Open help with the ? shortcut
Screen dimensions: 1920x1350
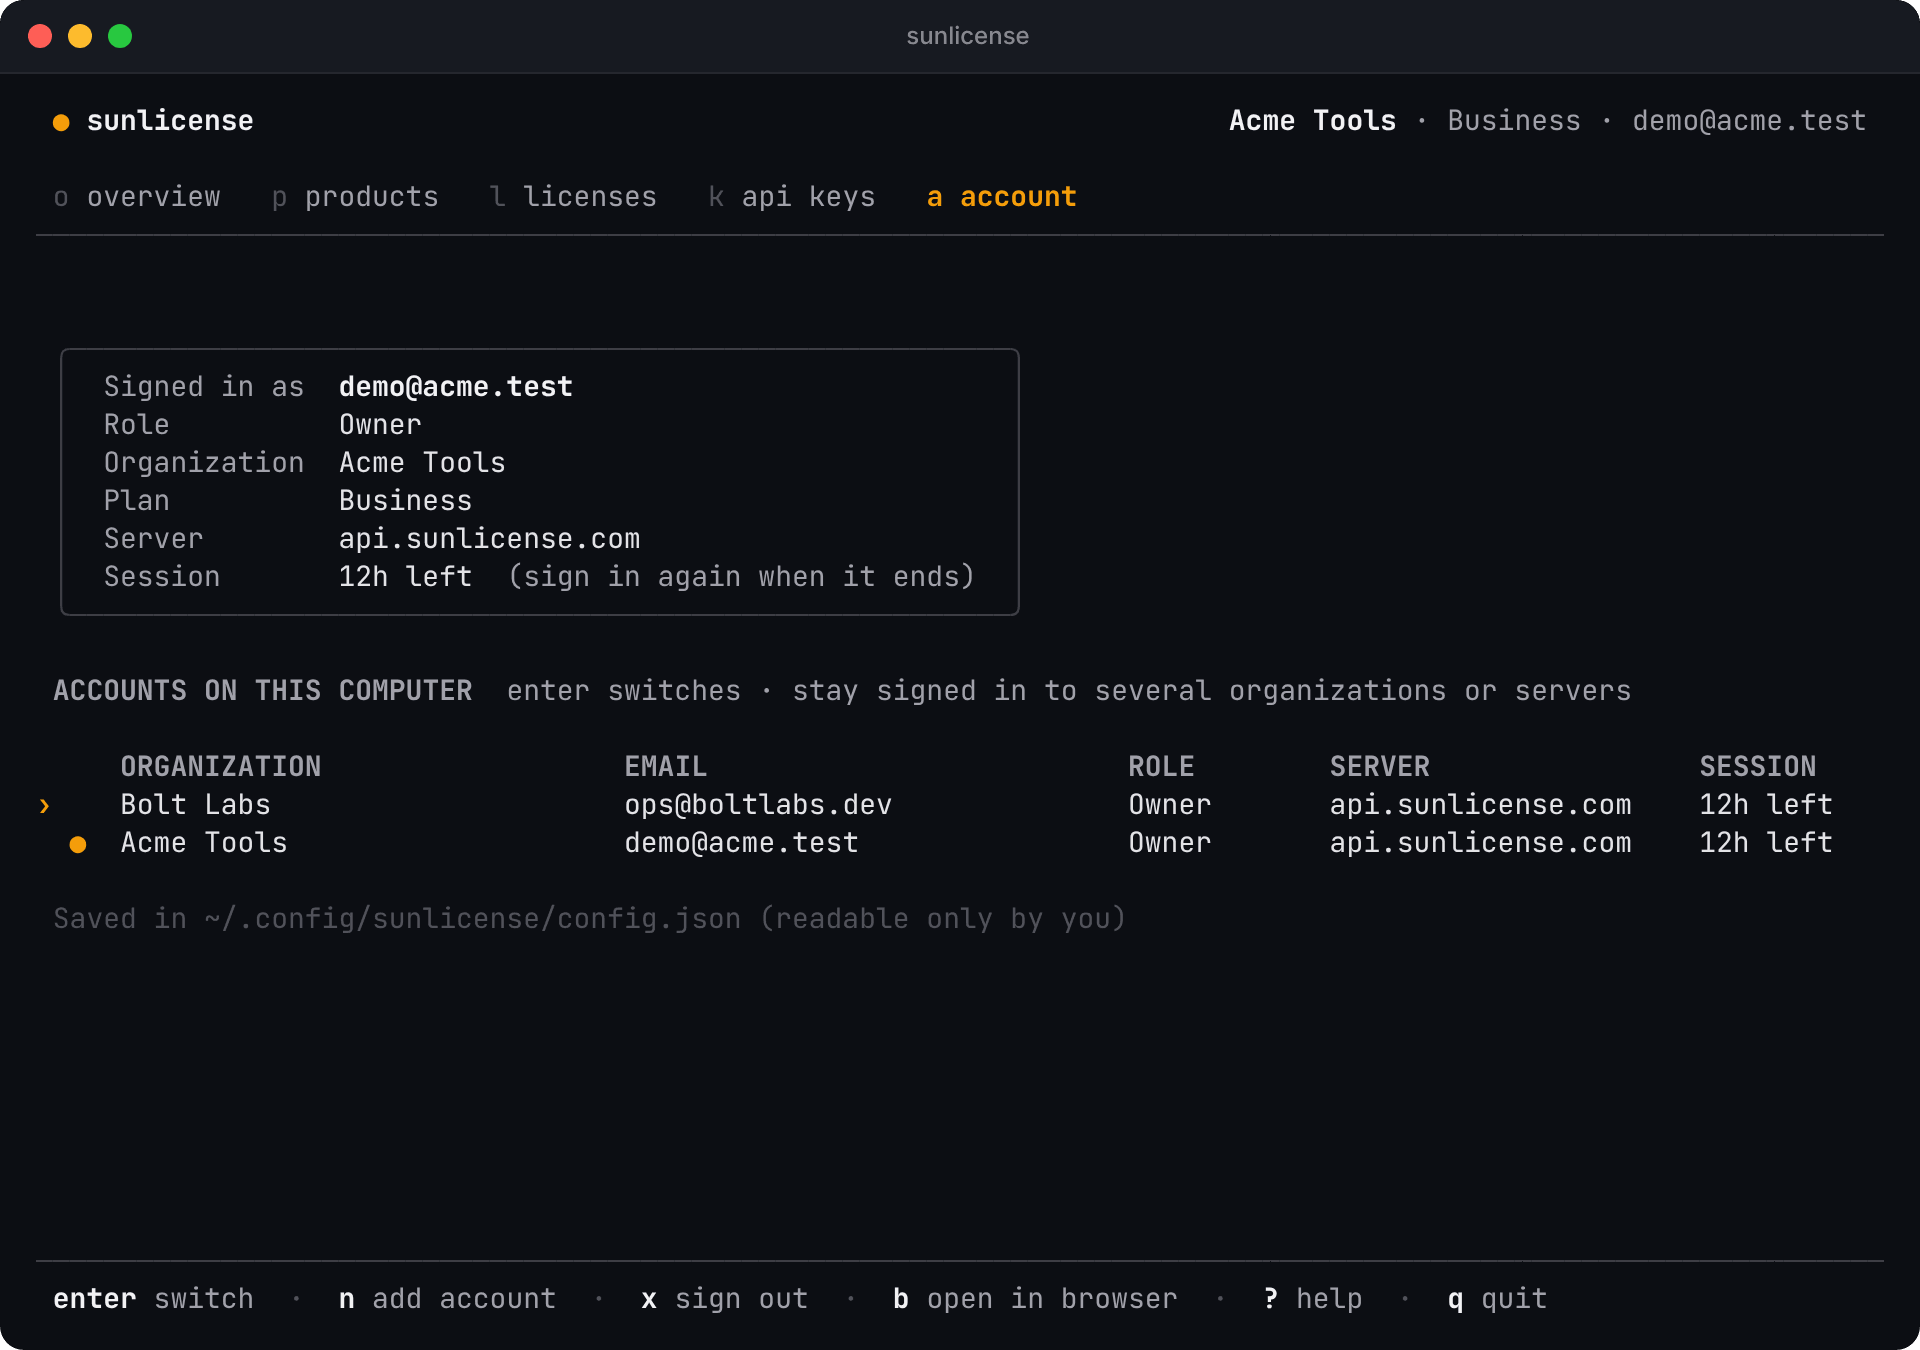pos(1312,1299)
